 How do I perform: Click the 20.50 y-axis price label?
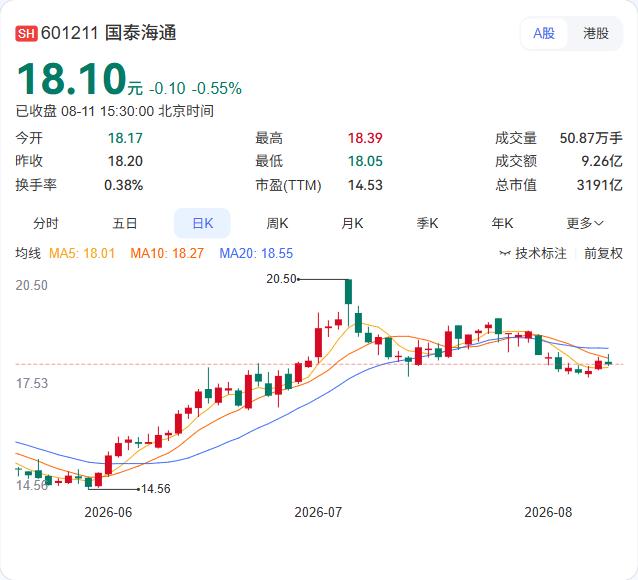point(32,285)
